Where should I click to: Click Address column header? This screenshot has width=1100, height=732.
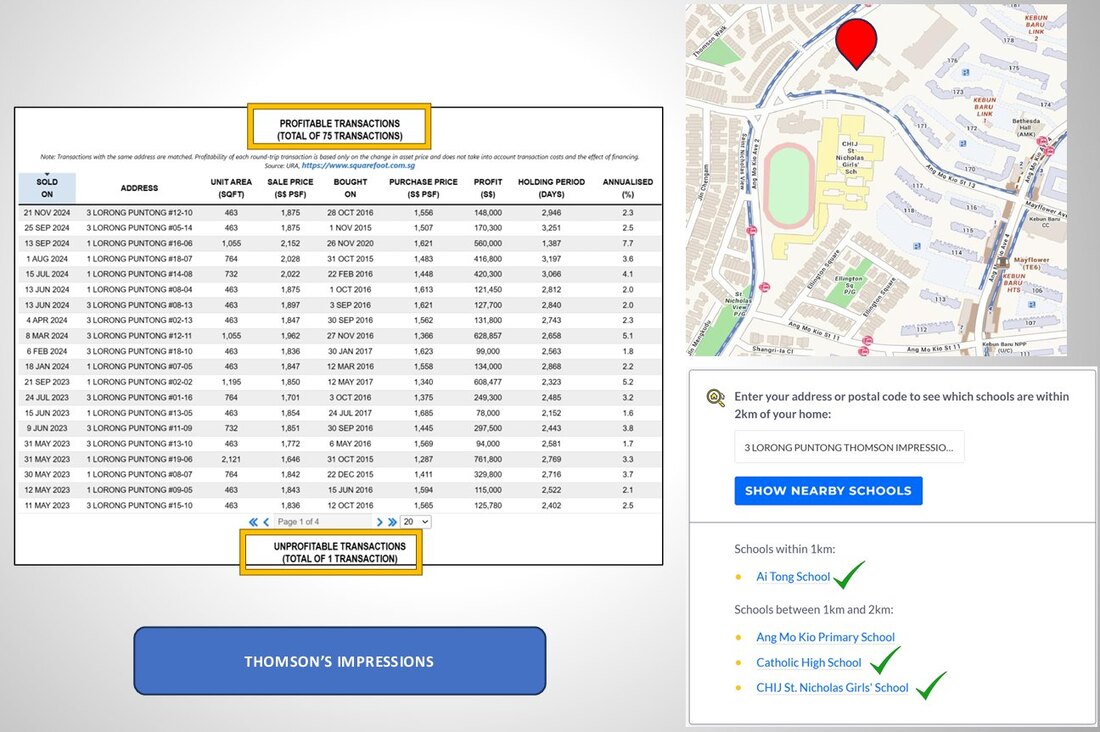[x=139, y=188]
